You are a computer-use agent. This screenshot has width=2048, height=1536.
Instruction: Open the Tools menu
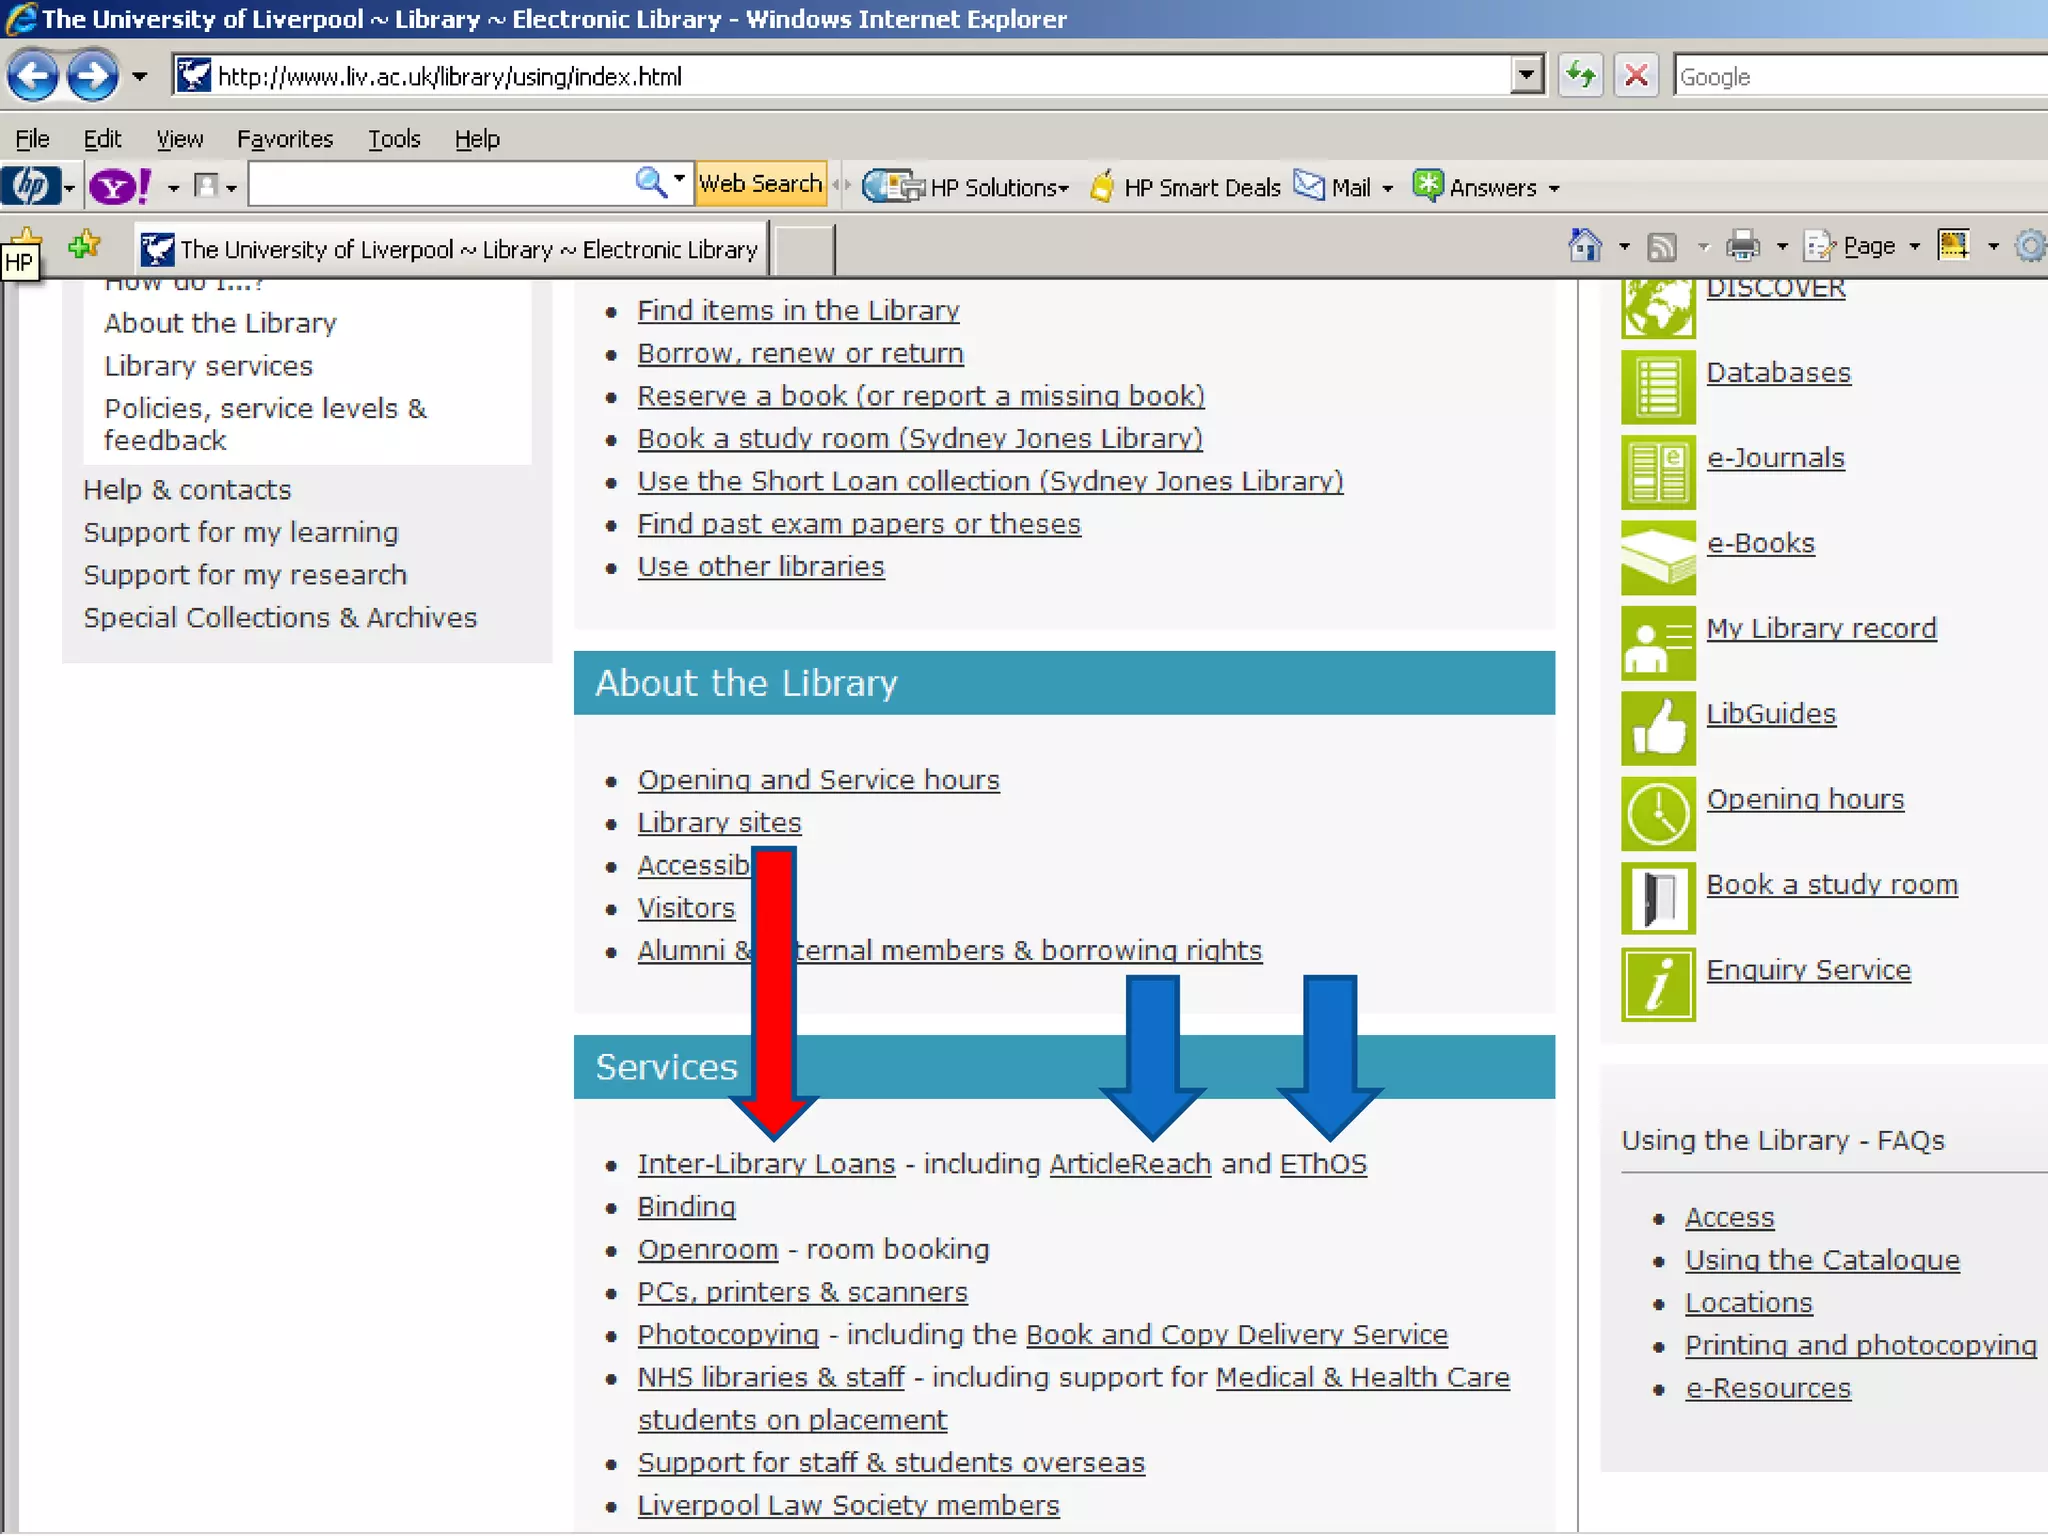coord(393,139)
